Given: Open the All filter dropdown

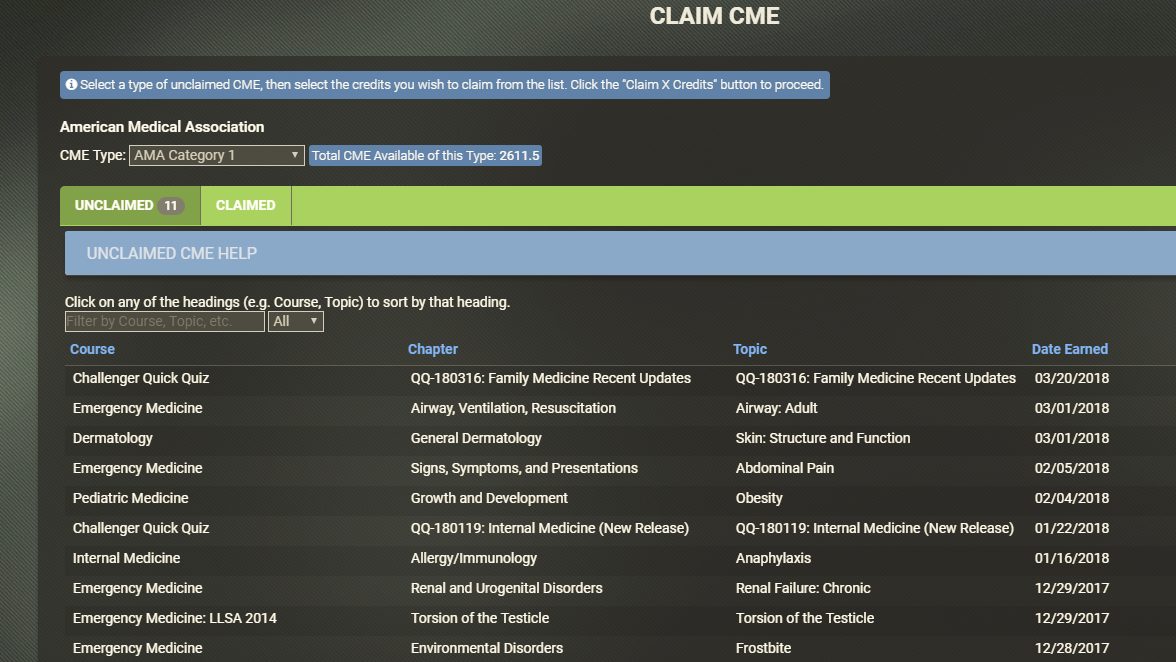Looking at the screenshot, I should [296, 321].
